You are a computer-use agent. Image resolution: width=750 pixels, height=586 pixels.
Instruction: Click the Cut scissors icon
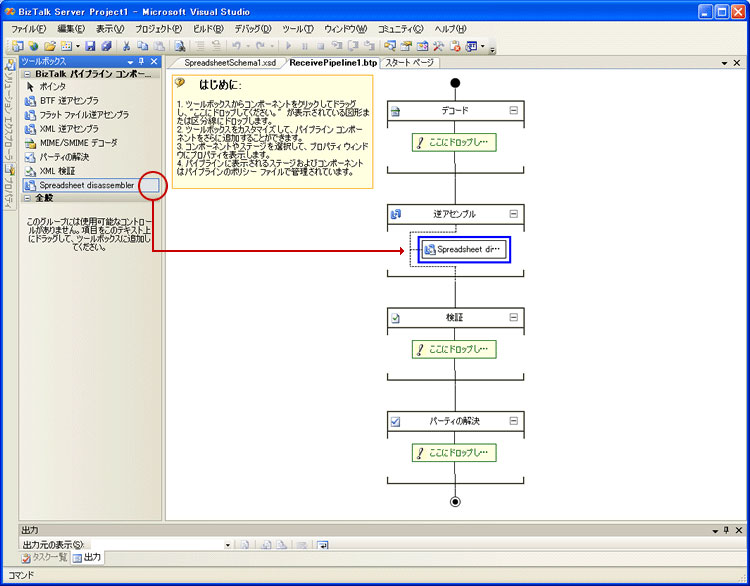tap(127, 46)
